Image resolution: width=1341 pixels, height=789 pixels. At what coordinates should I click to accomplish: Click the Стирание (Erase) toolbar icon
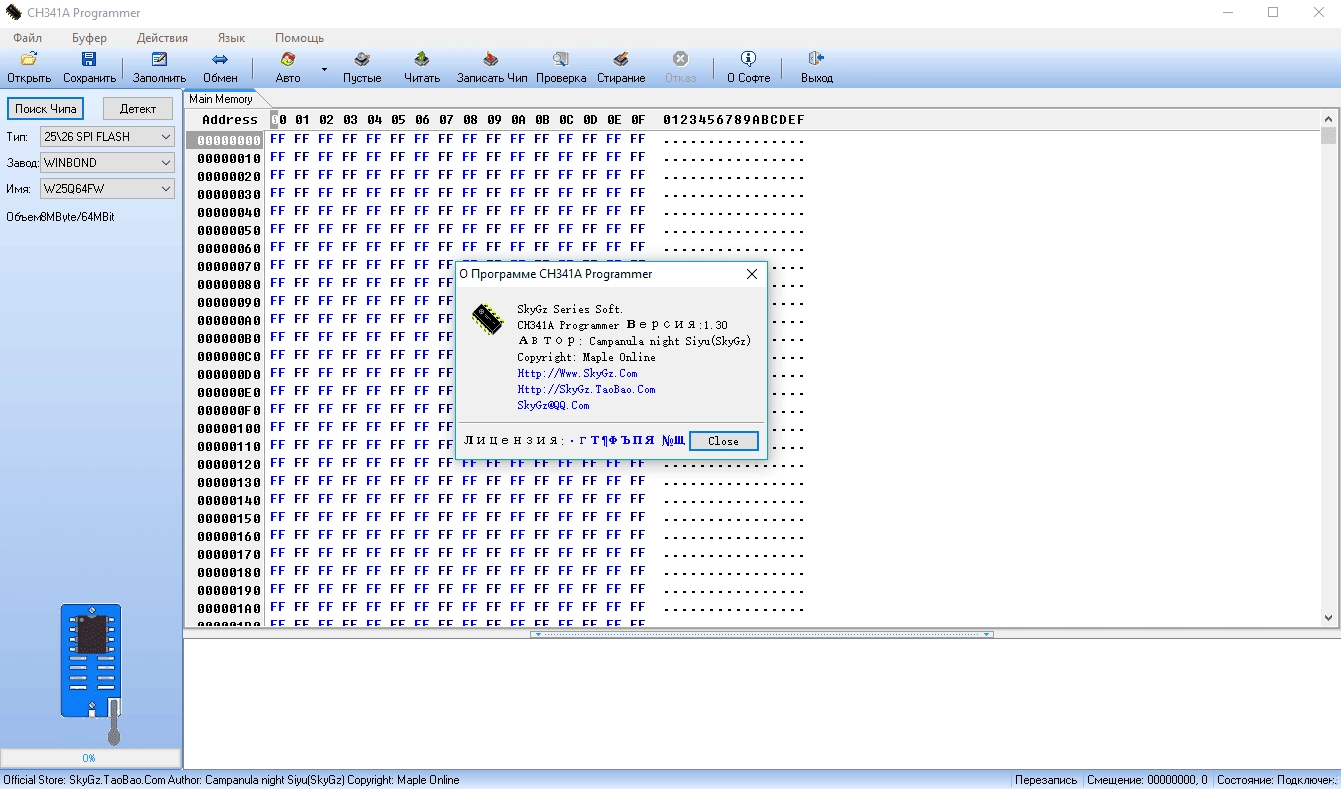(621, 60)
